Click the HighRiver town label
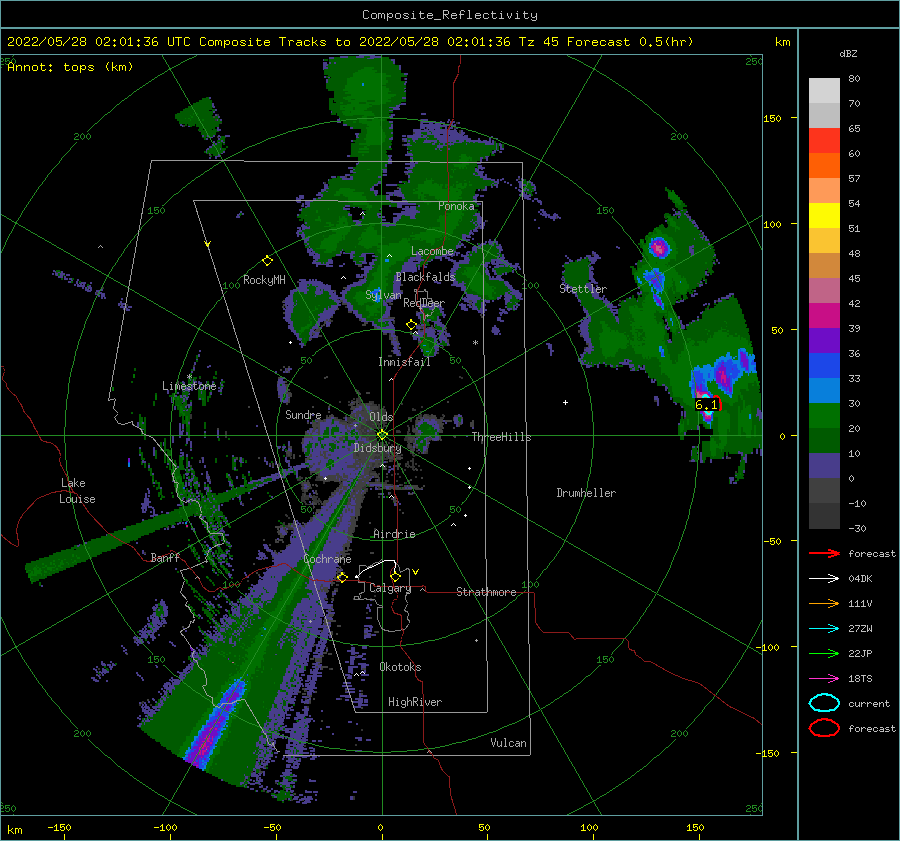The image size is (900, 841). point(415,702)
